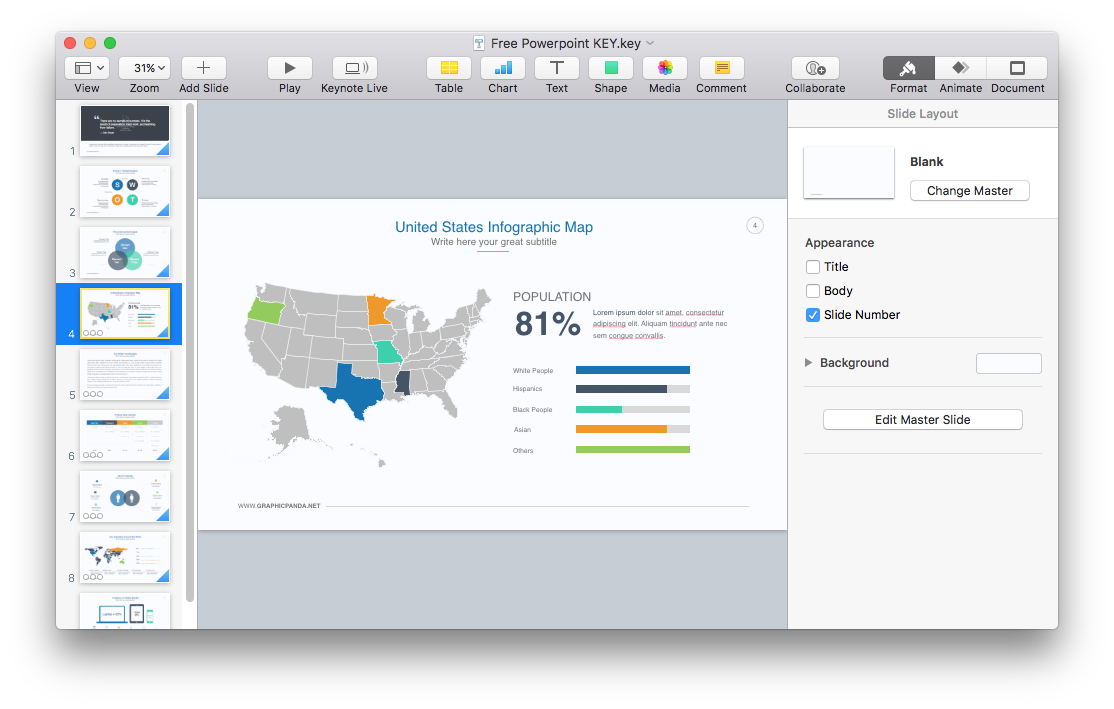Open the View options dropdown

coord(87,67)
